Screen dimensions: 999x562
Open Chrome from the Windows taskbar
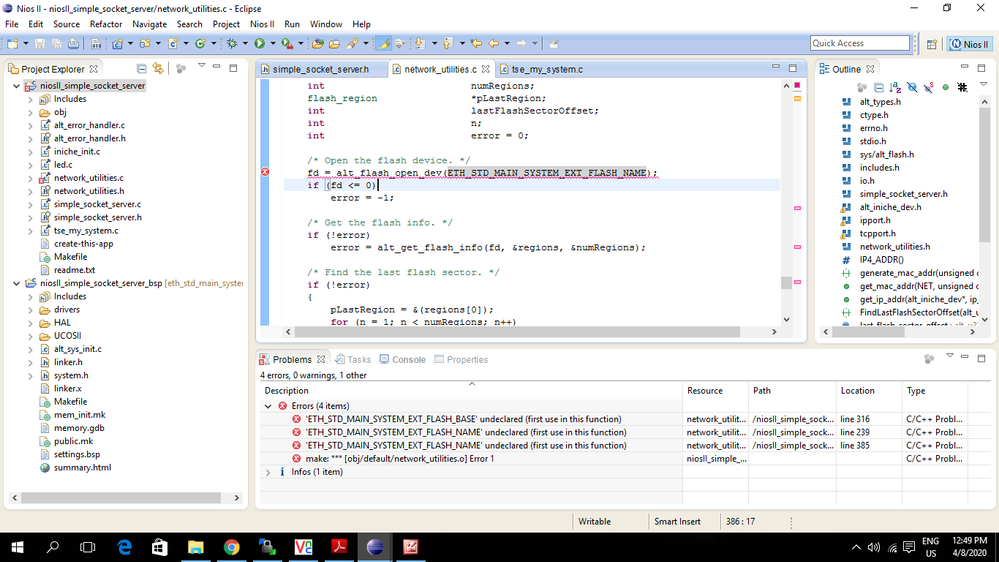point(231,547)
